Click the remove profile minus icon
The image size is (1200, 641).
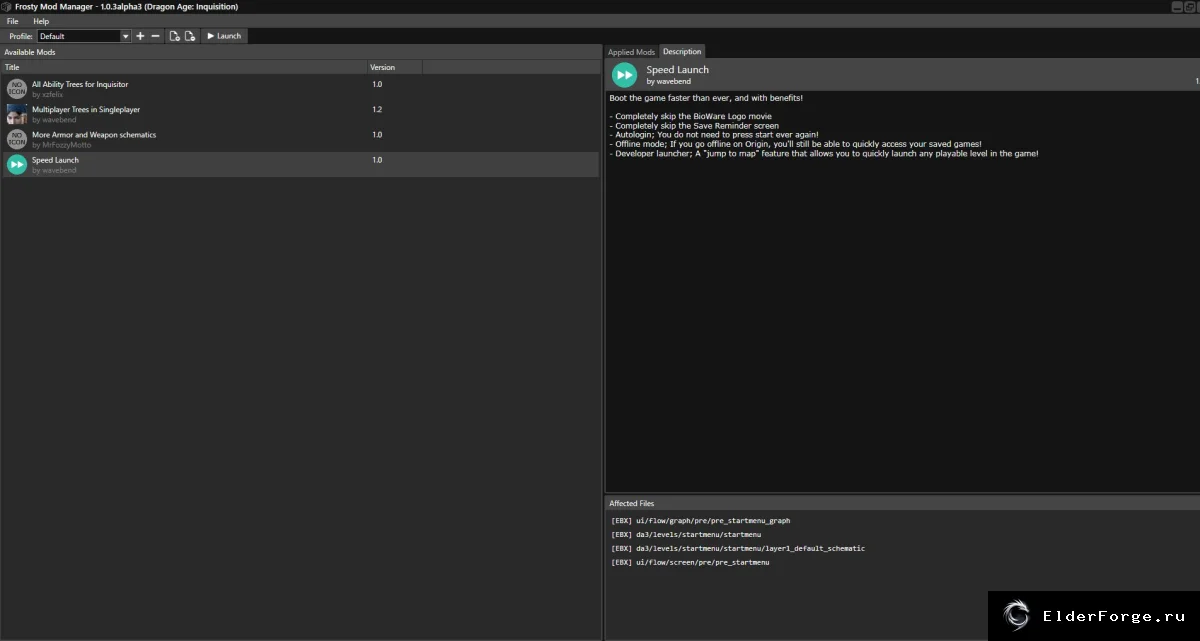[155, 36]
